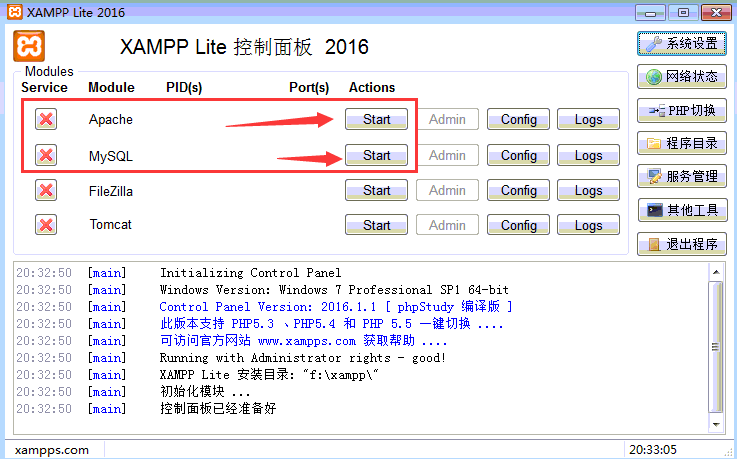The height and width of the screenshot is (459, 737).
Task: Click the Modules group label
Action: tap(49, 71)
